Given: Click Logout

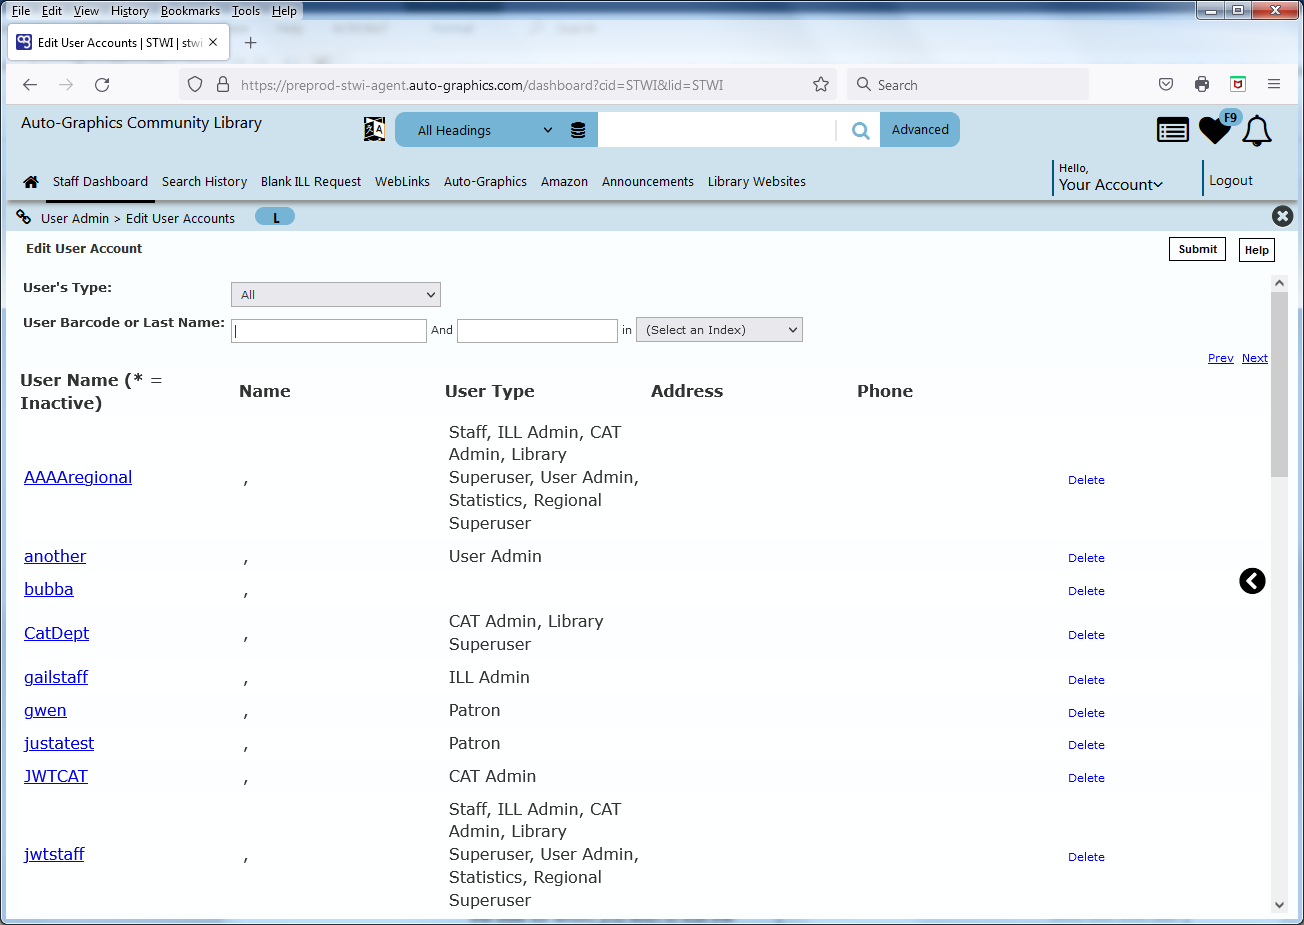Looking at the screenshot, I should 1231,181.
